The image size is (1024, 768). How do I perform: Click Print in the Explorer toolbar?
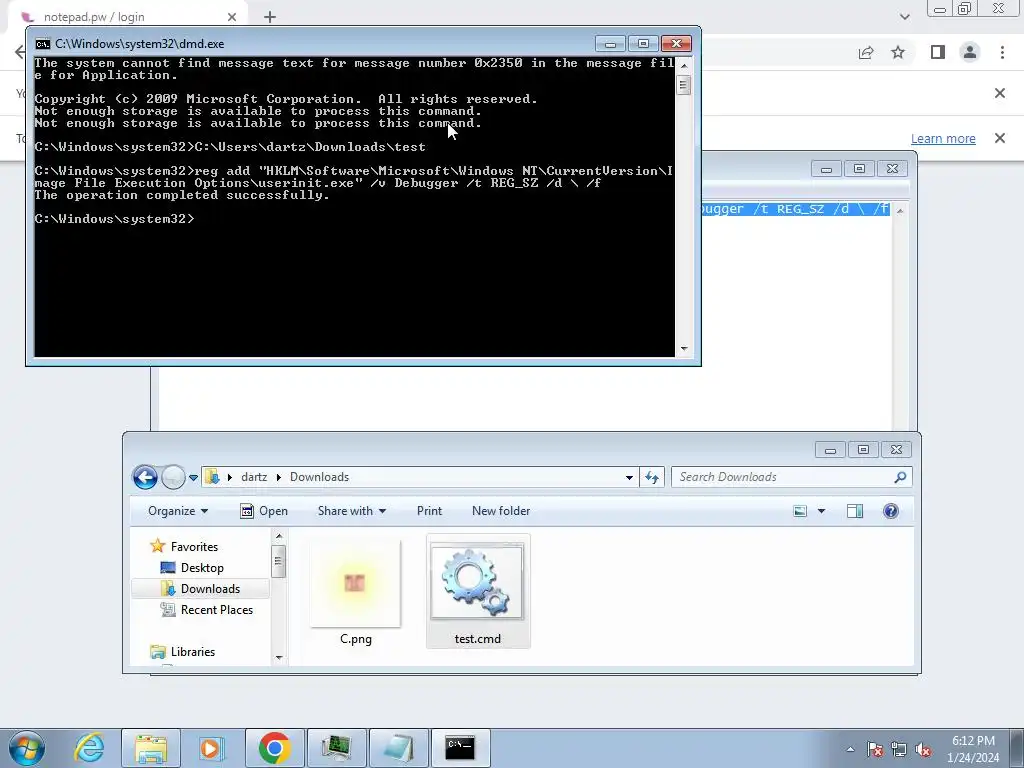coord(429,511)
